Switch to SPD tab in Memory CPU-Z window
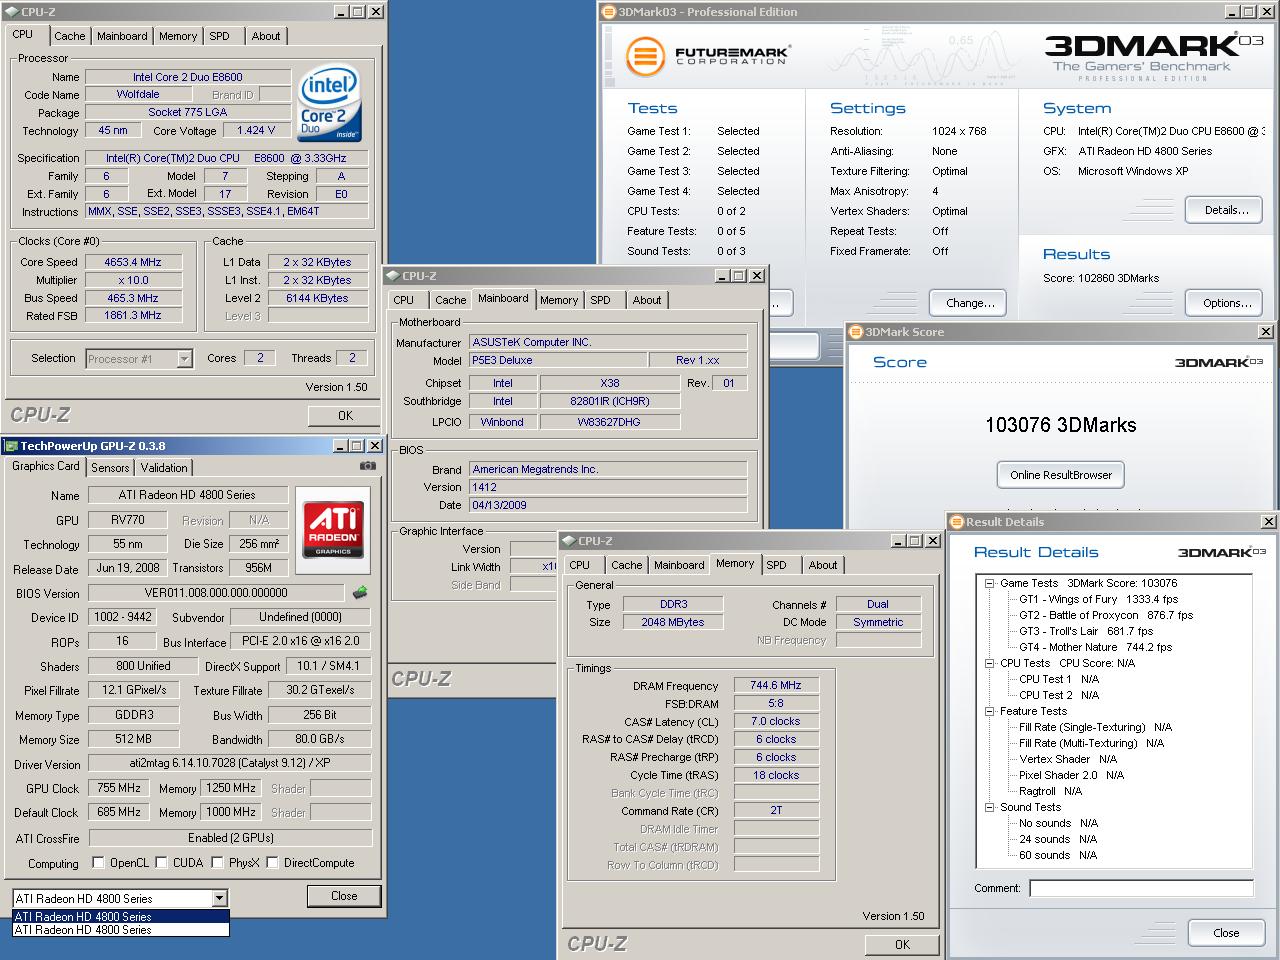Viewport: 1280px width, 960px height. (776, 565)
